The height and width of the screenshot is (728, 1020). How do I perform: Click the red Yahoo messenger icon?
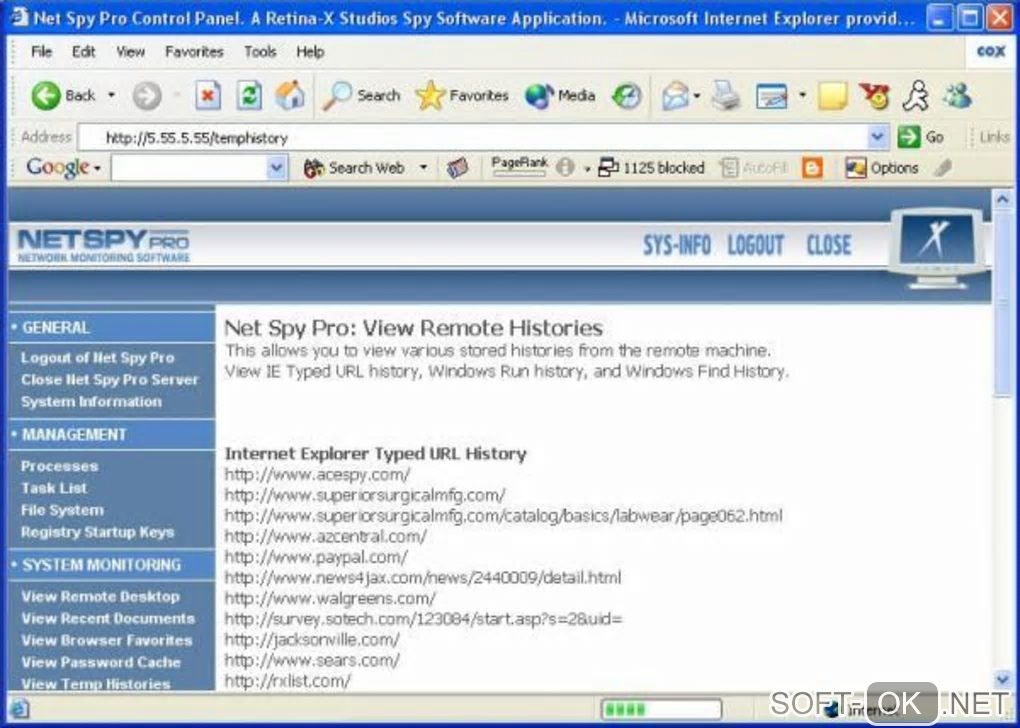[x=874, y=96]
